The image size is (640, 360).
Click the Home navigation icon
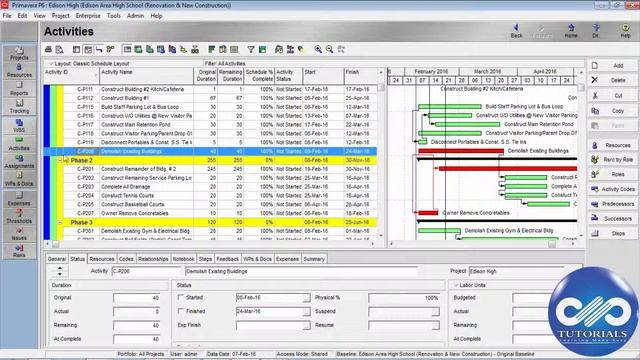pyautogui.click(x=571, y=31)
